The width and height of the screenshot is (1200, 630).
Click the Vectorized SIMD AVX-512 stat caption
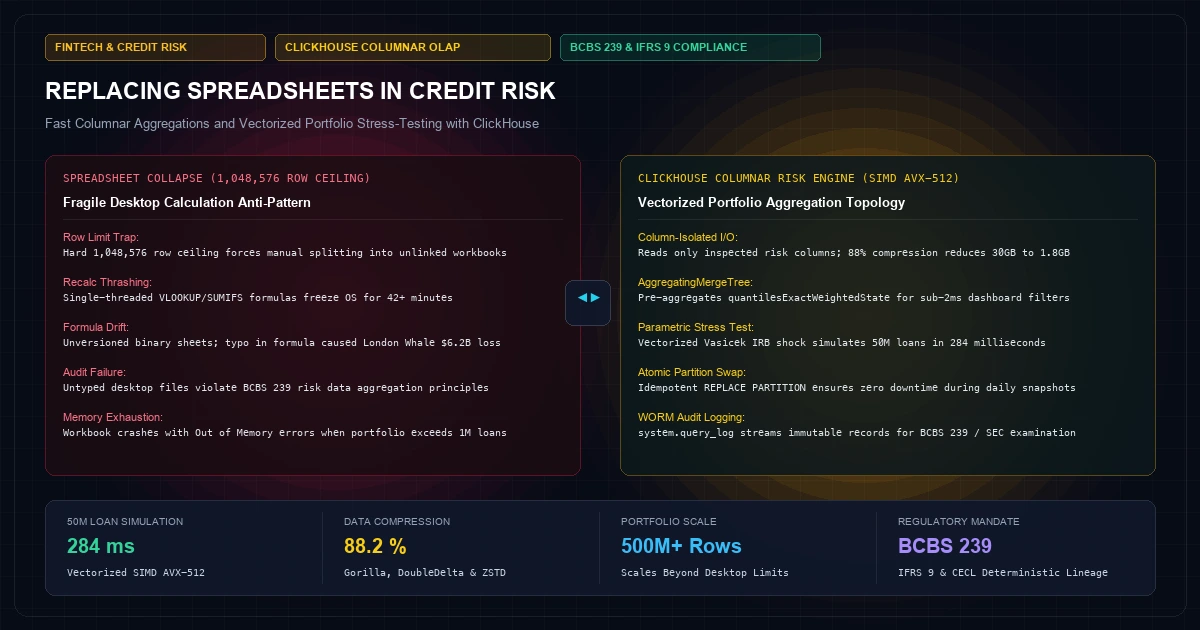click(134, 573)
